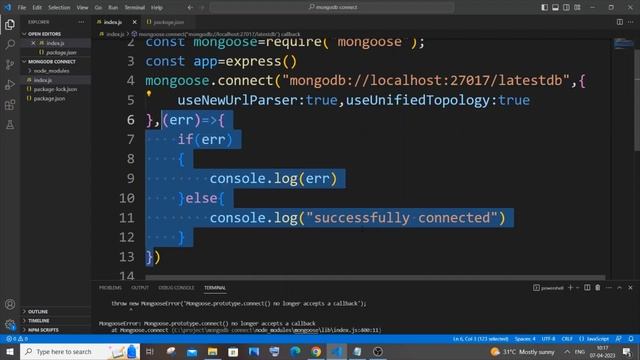This screenshot has width=640, height=360.
Task: Expand the Outline section
Action: pos(56,311)
